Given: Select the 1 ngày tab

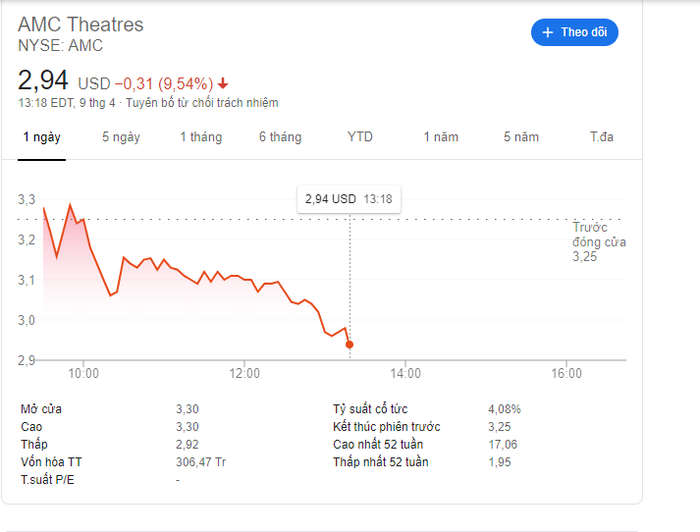Looking at the screenshot, I should [42, 137].
